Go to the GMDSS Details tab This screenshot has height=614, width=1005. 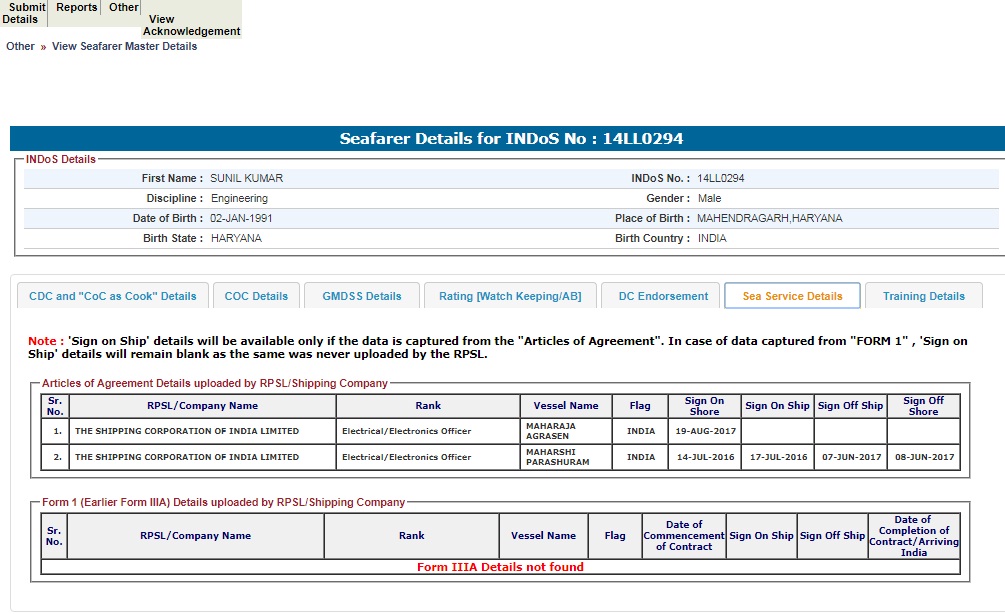[x=361, y=296]
